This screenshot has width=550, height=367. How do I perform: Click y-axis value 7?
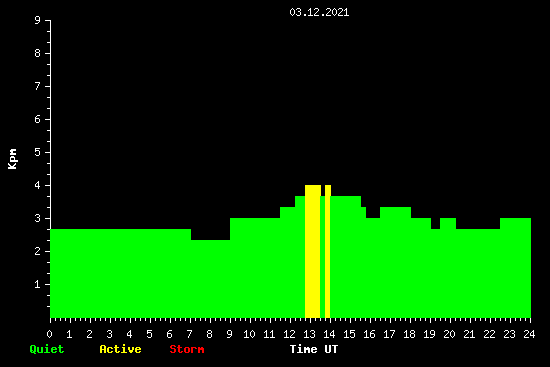coord(38,86)
